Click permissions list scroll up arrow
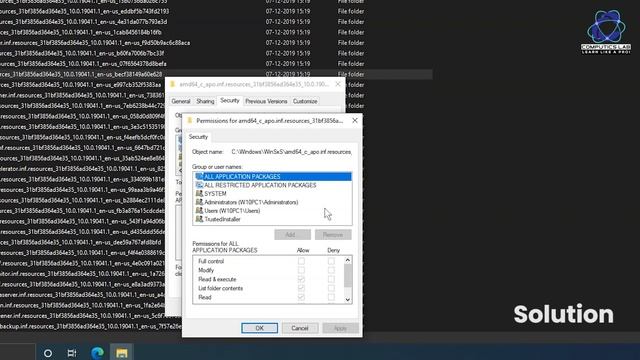The height and width of the screenshot is (360, 640). [x=348, y=260]
